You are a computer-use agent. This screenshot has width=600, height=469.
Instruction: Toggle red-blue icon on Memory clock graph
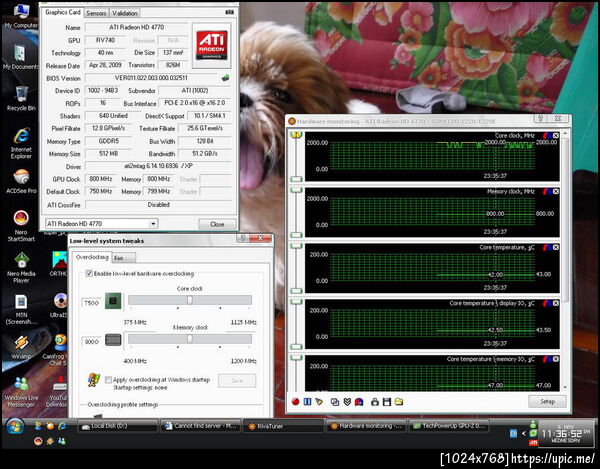coord(547,191)
